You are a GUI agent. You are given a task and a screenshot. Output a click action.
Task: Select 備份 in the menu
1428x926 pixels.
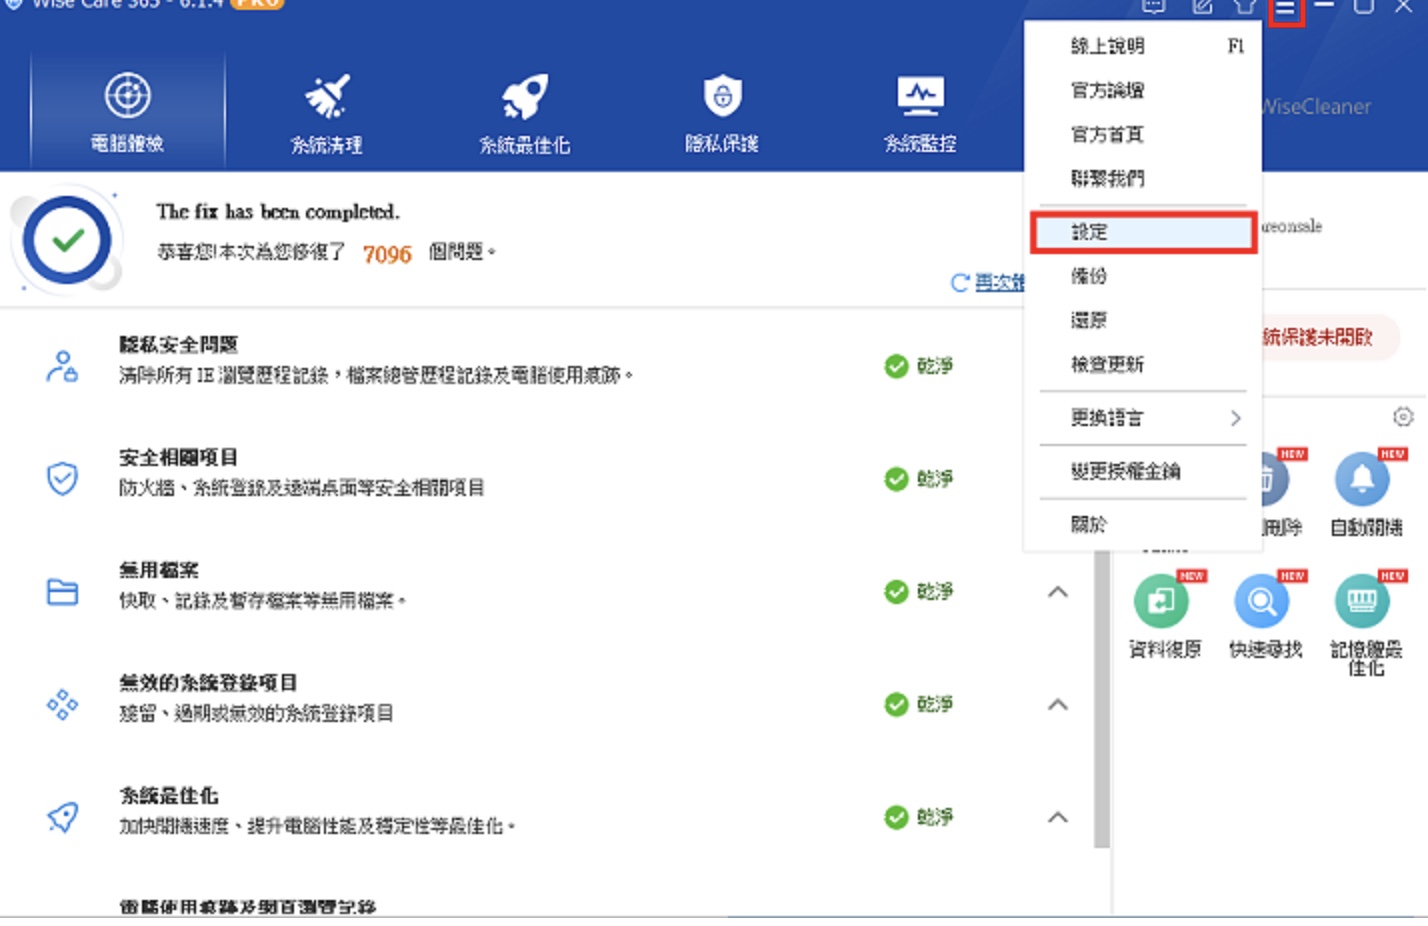1143,276
